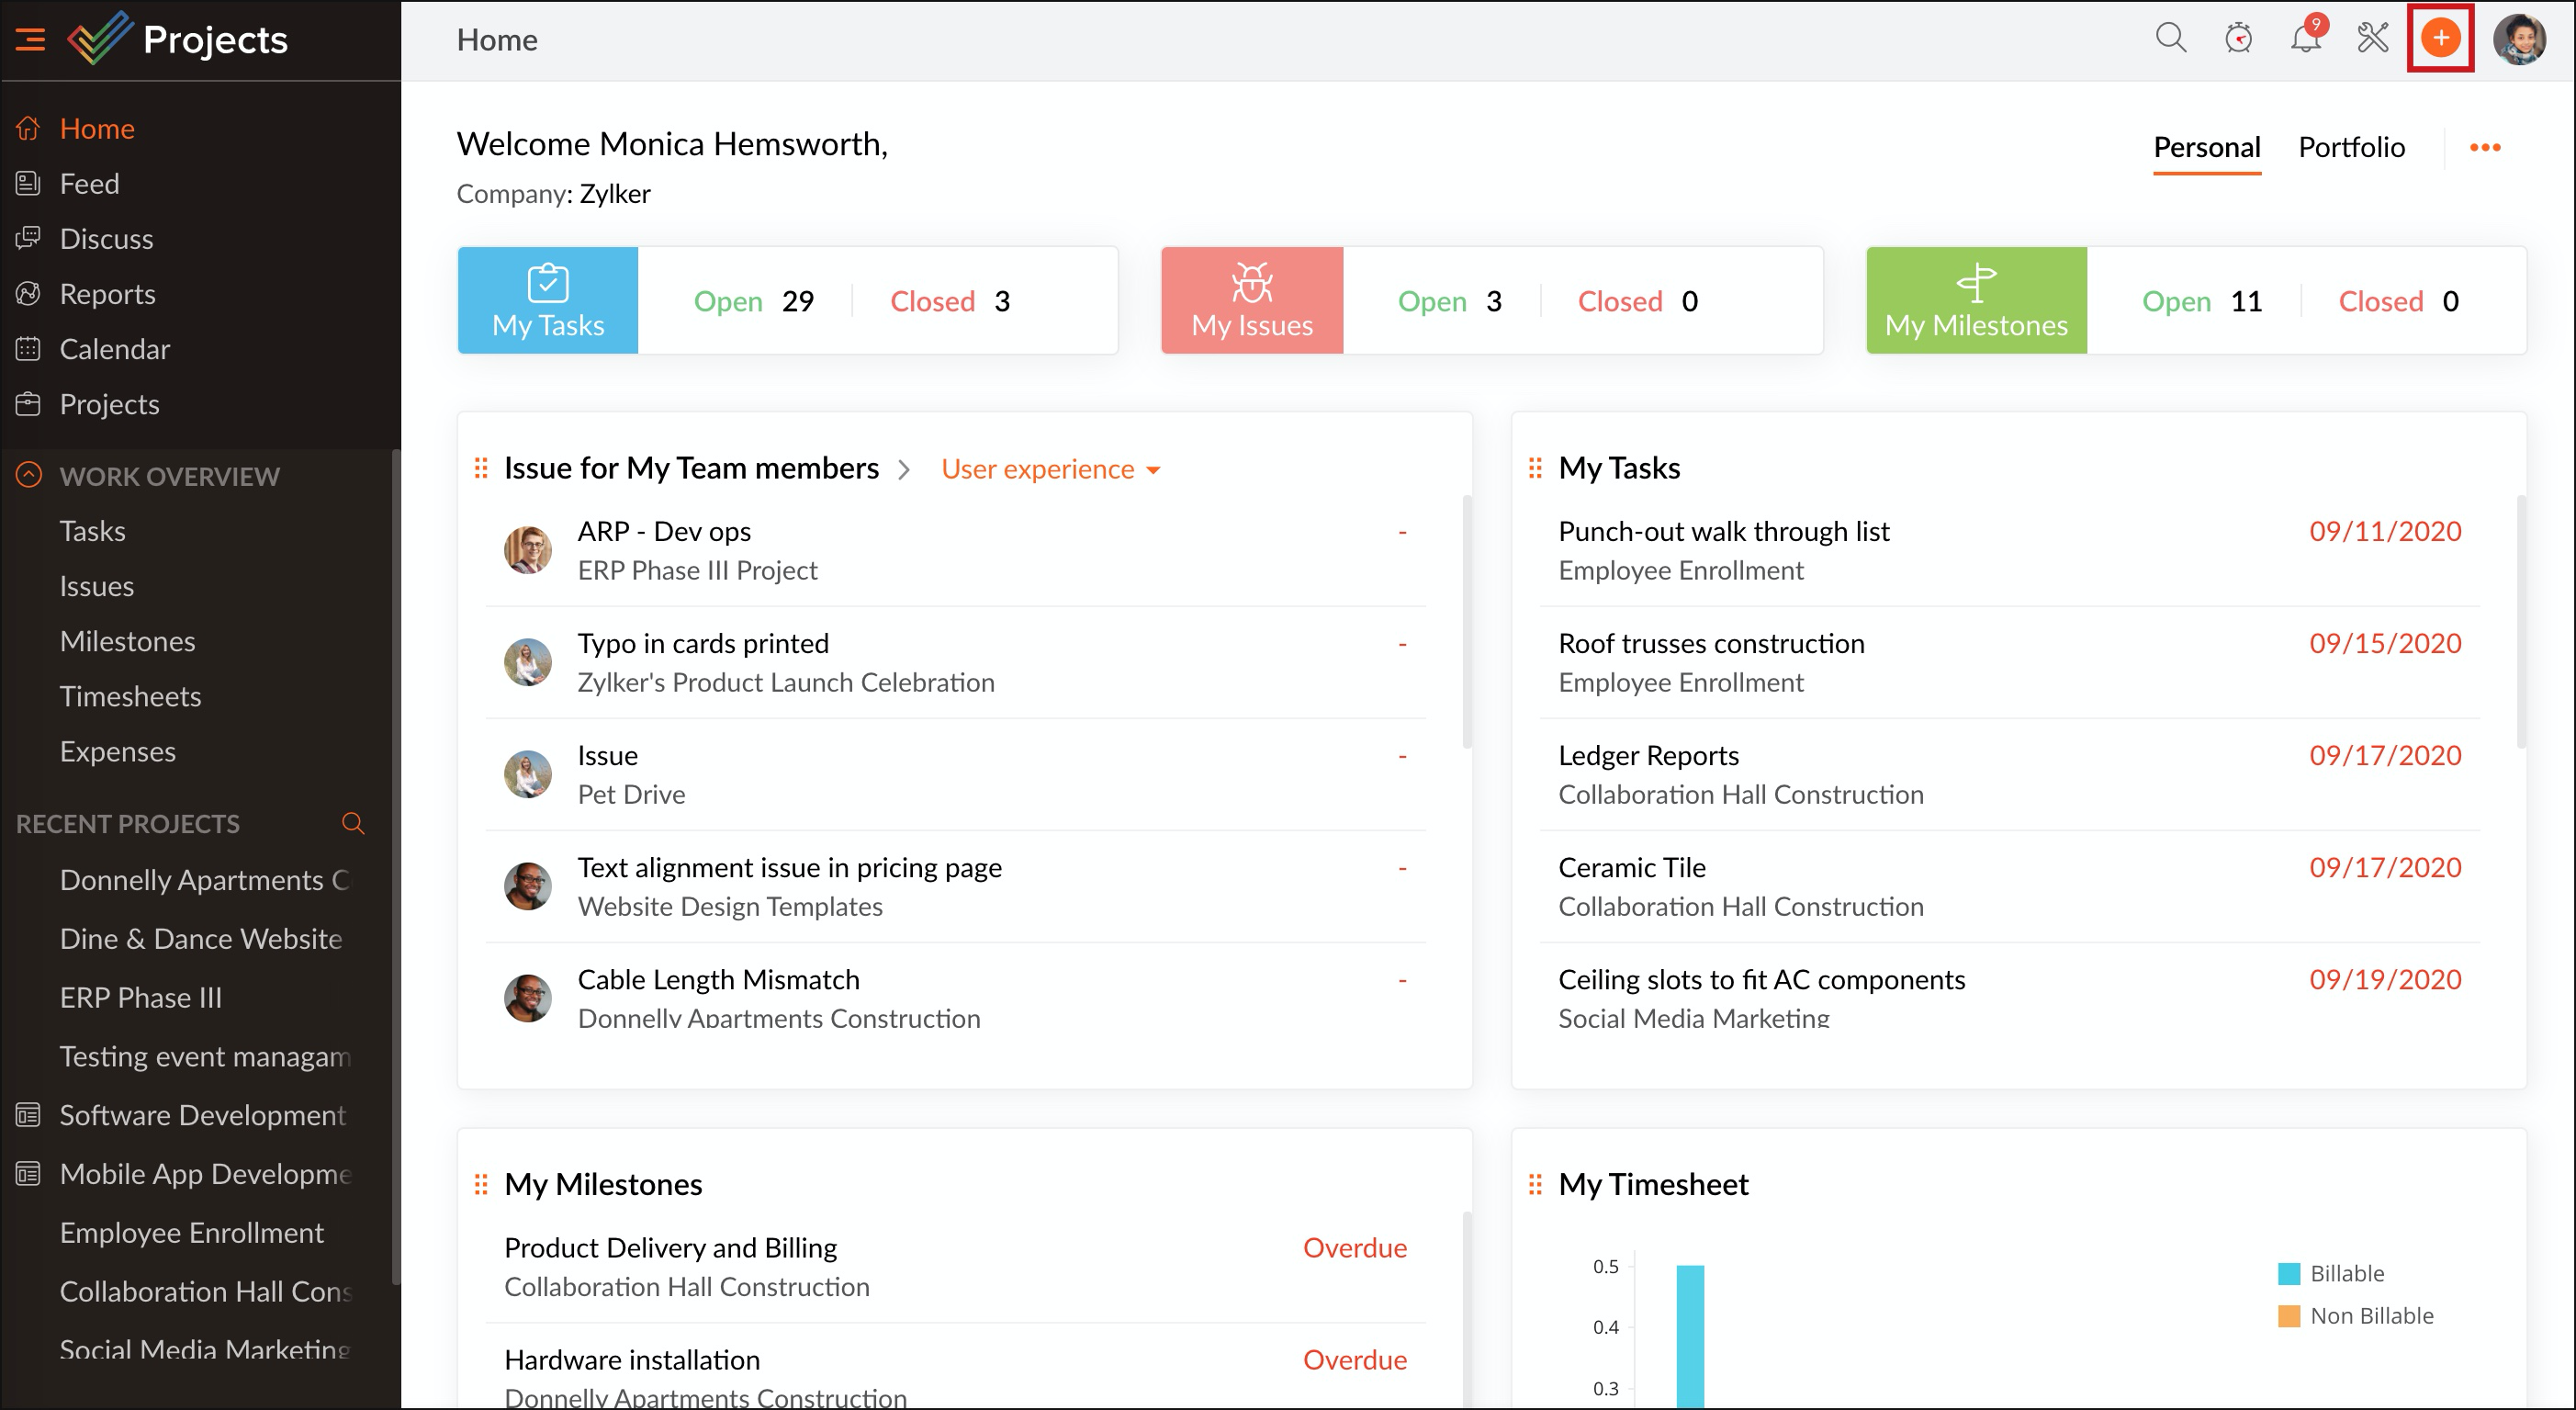Open Reports in the sidebar

click(x=107, y=294)
